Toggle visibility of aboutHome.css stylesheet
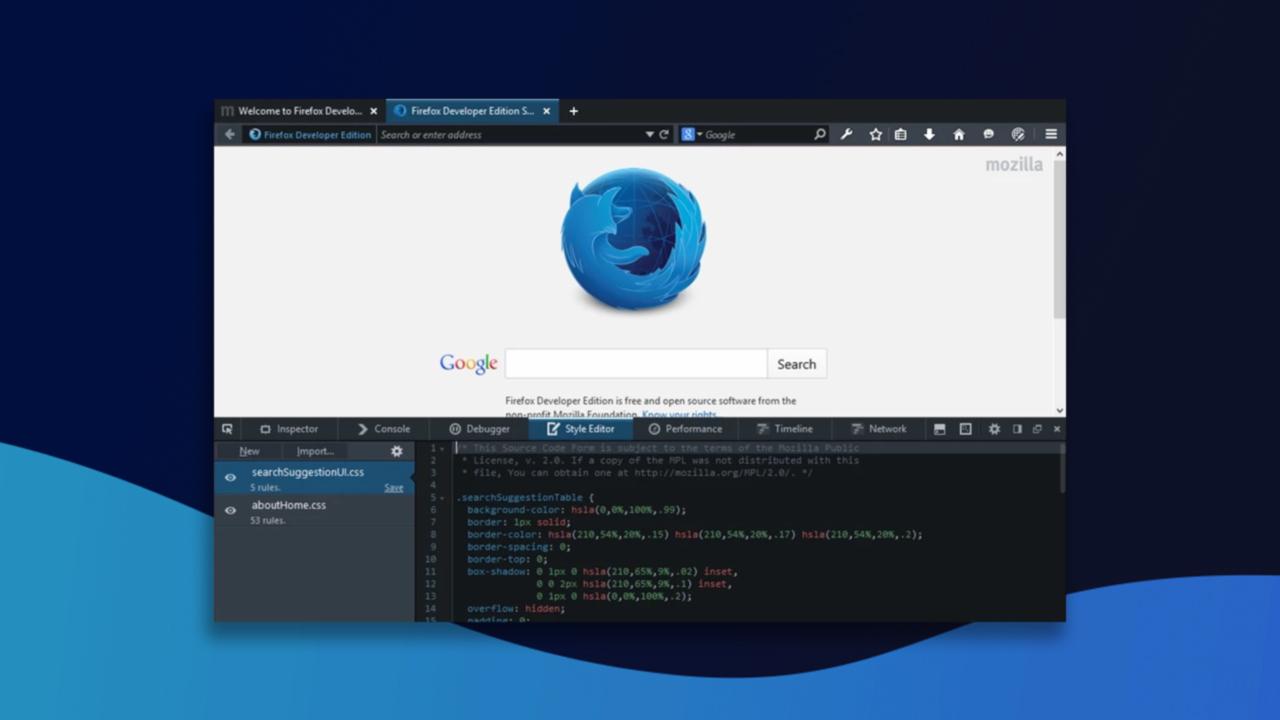1280x720 pixels. tap(228, 511)
